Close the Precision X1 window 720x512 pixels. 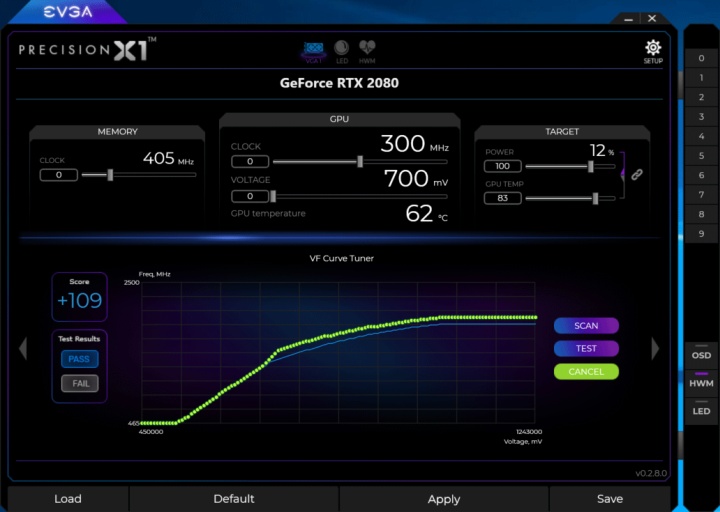coord(652,18)
